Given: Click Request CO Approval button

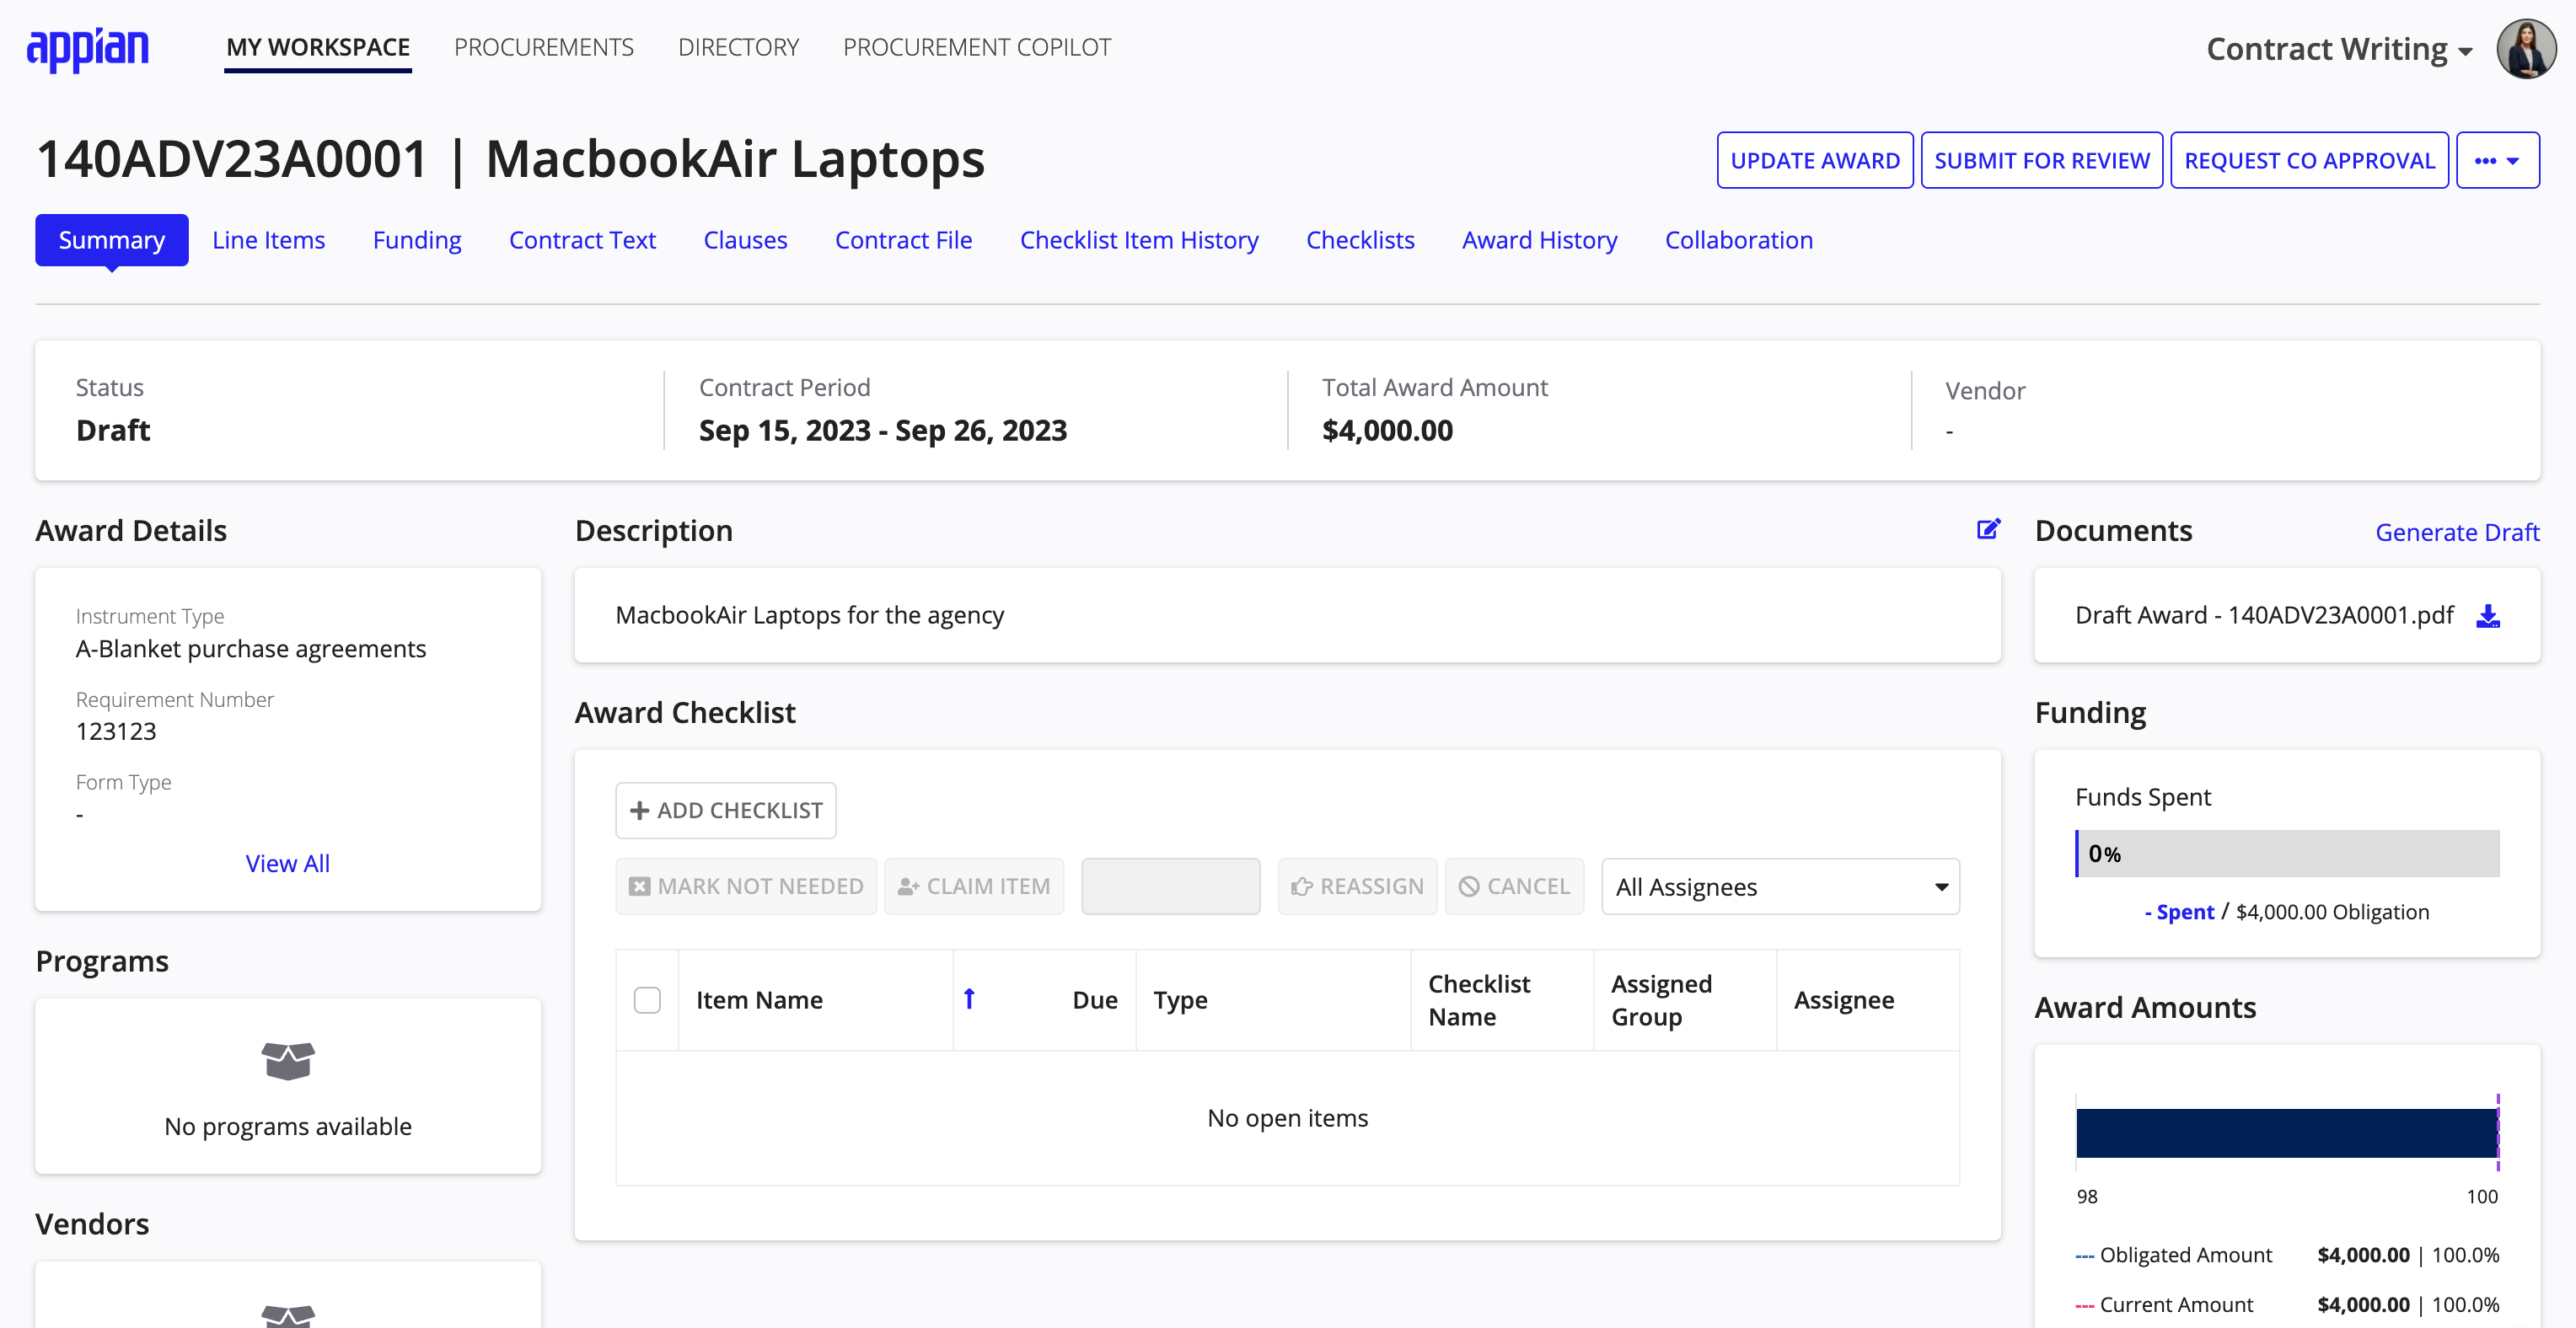Looking at the screenshot, I should (x=2309, y=160).
